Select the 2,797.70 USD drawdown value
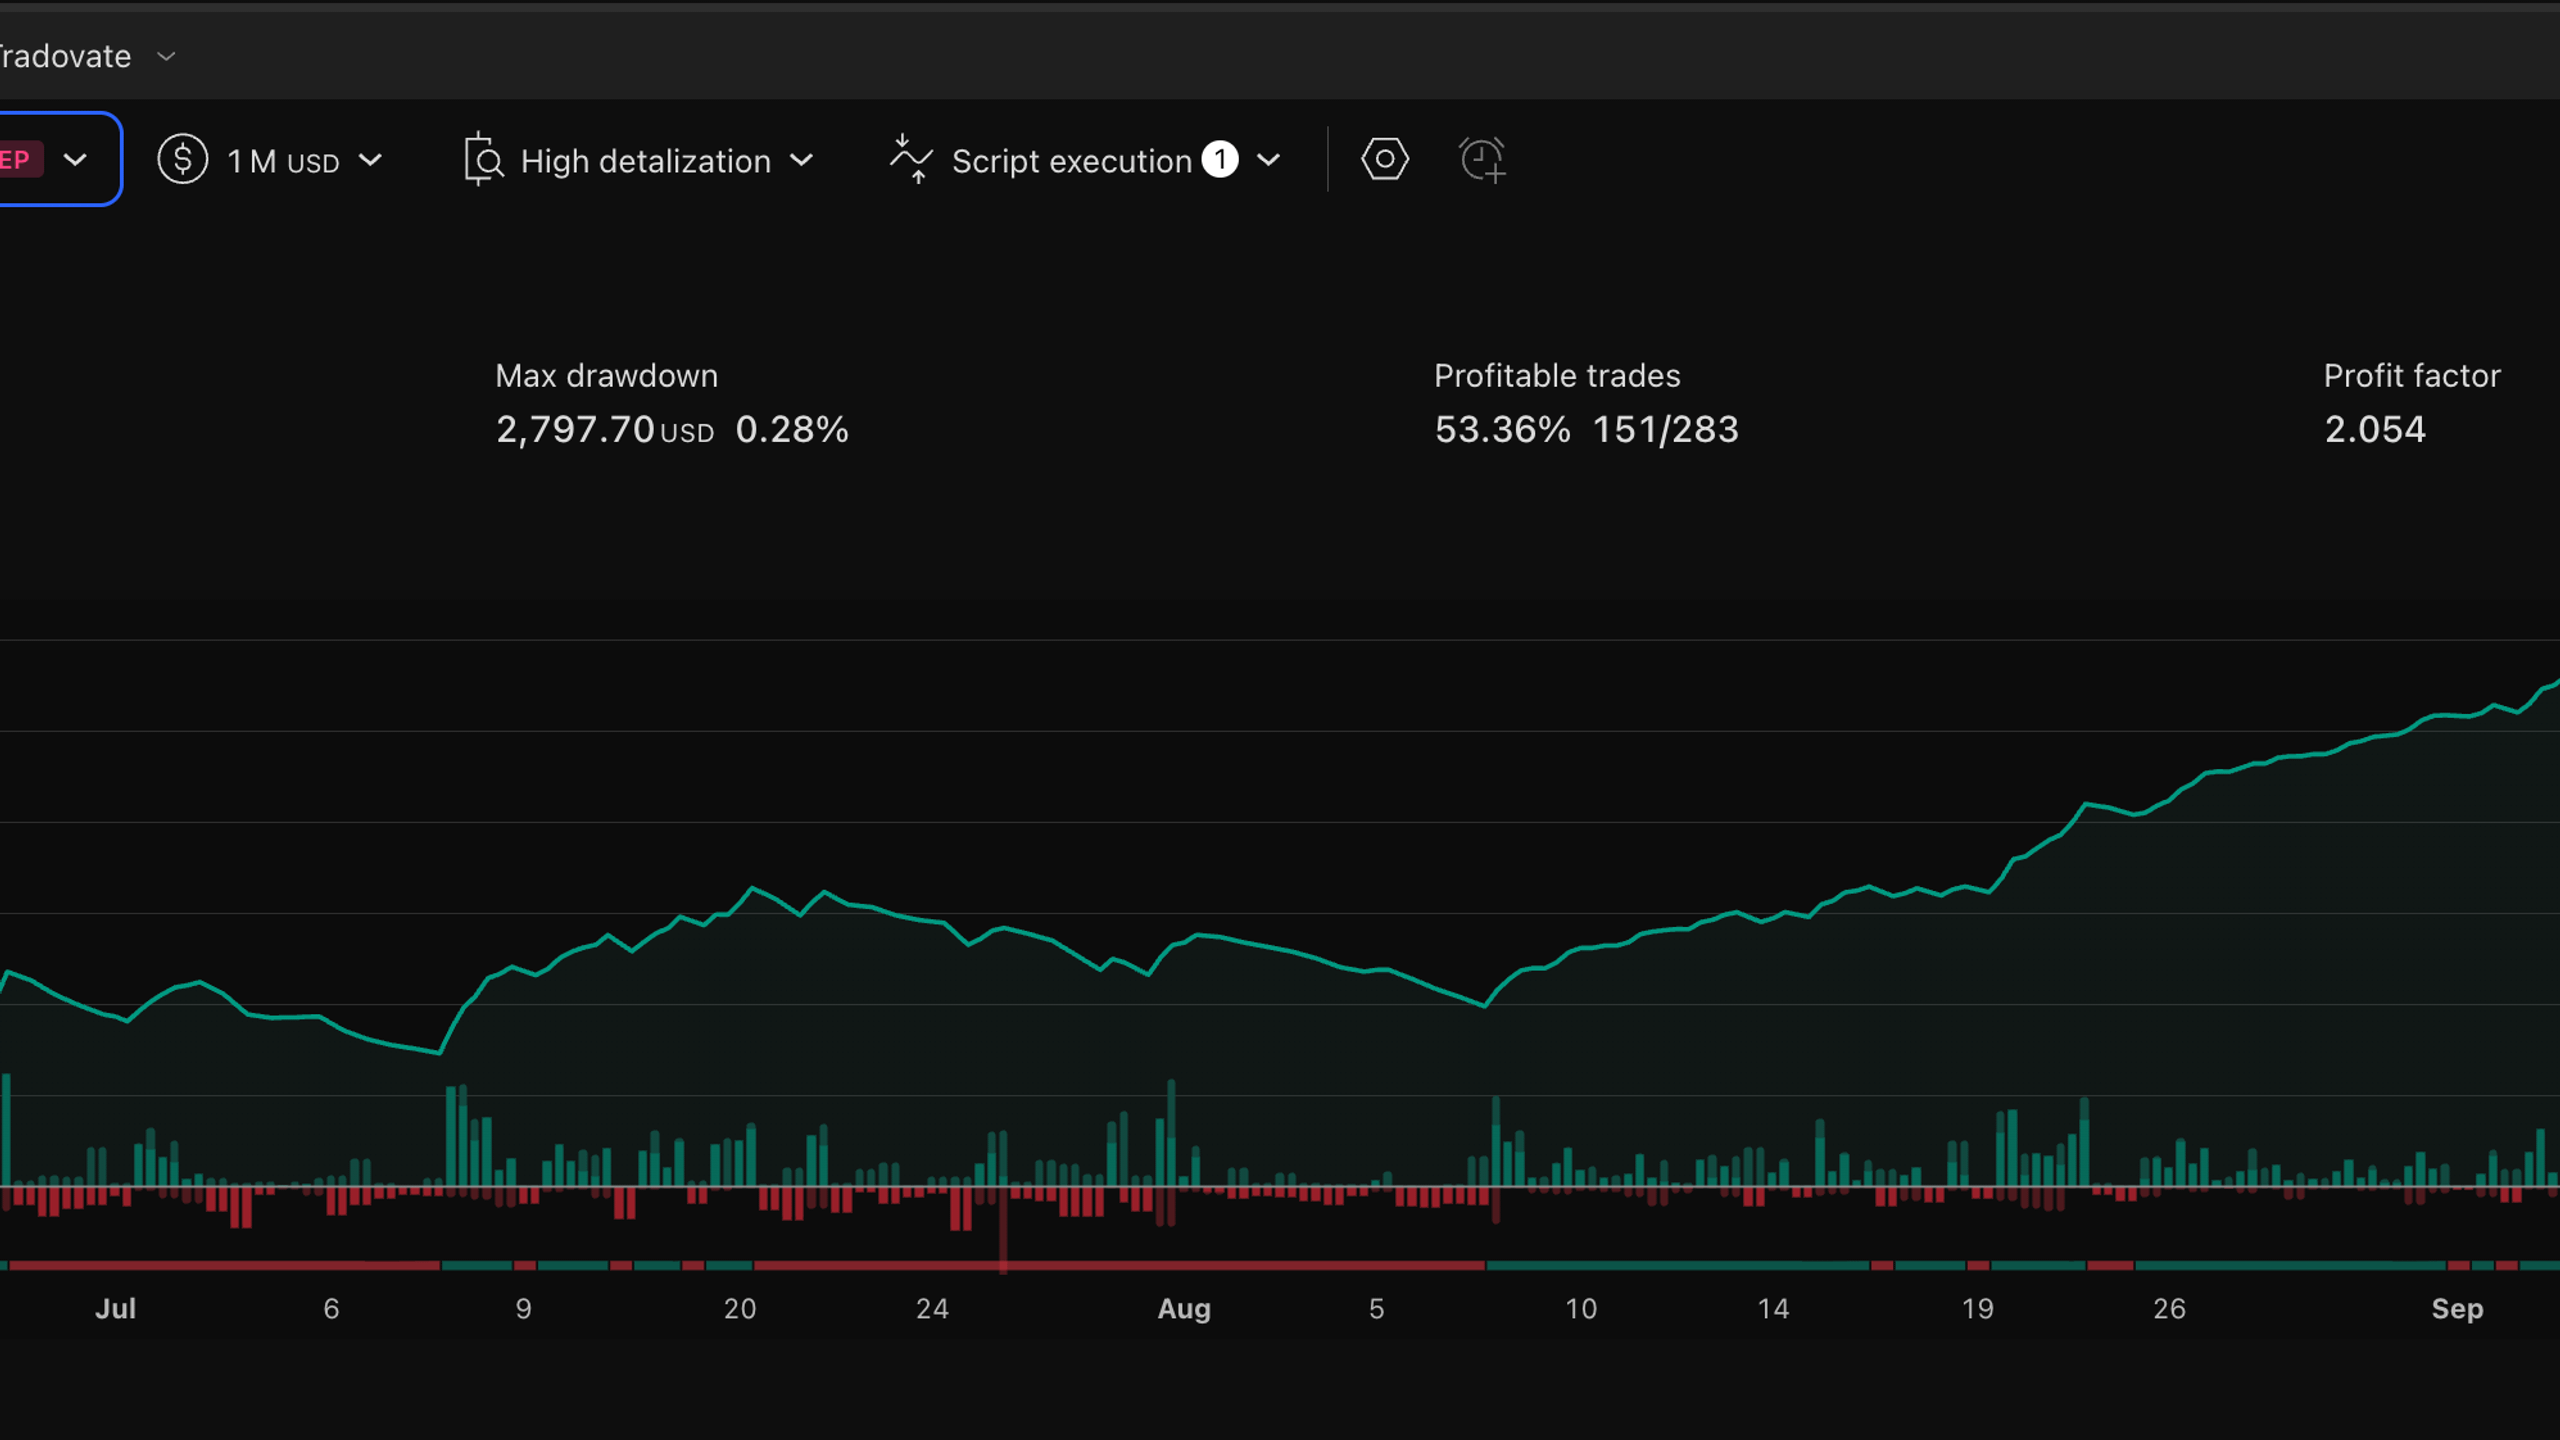The width and height of the screenshot is (2560, 1440). [x=605, y=430]
